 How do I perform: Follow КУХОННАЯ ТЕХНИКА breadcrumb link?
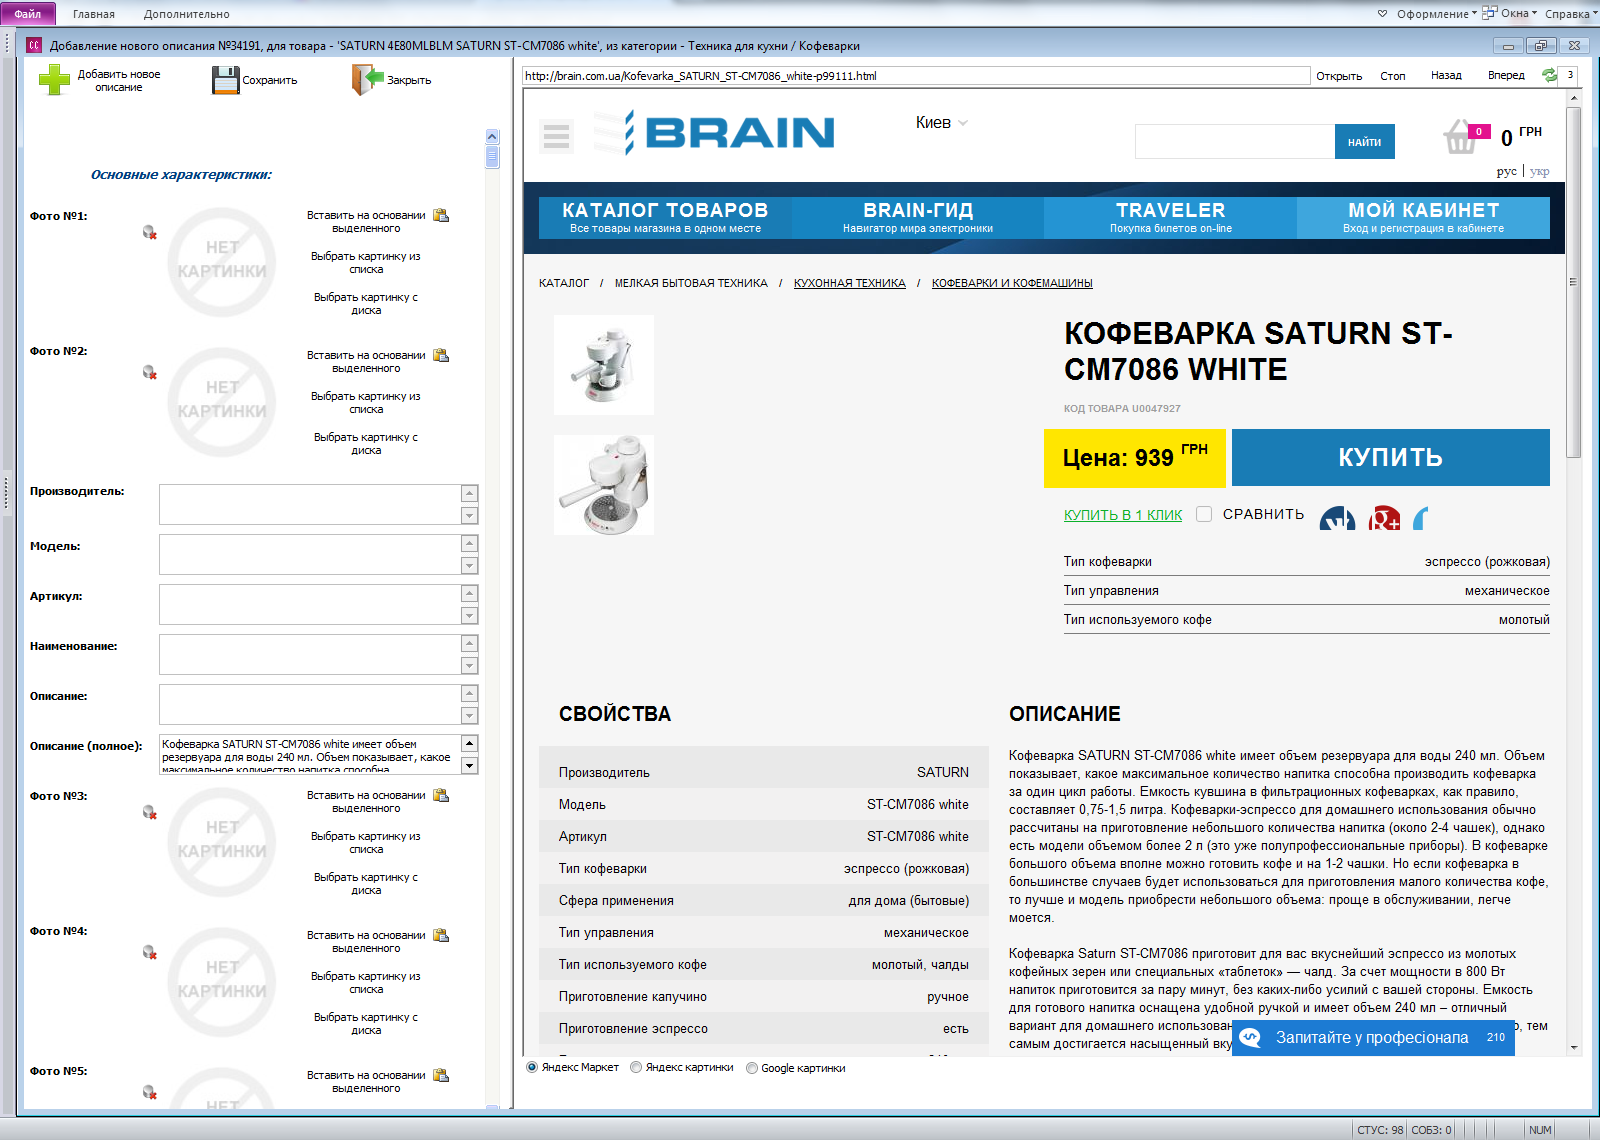850,283
